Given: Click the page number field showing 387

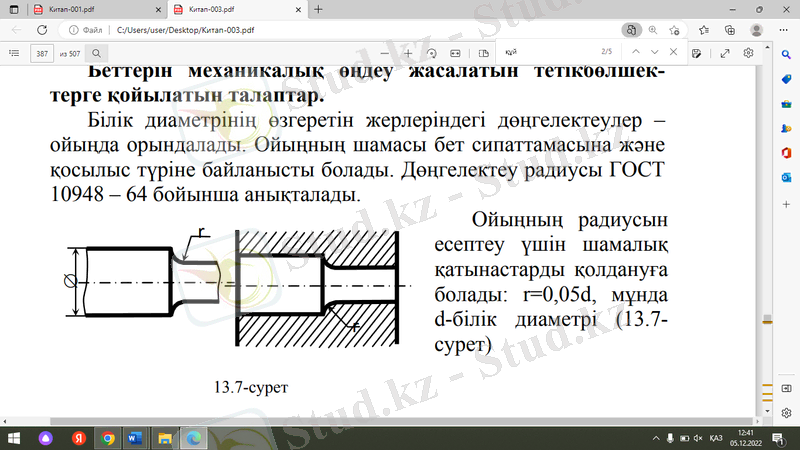Looking at the screenshot, I should tap(42, 51).
